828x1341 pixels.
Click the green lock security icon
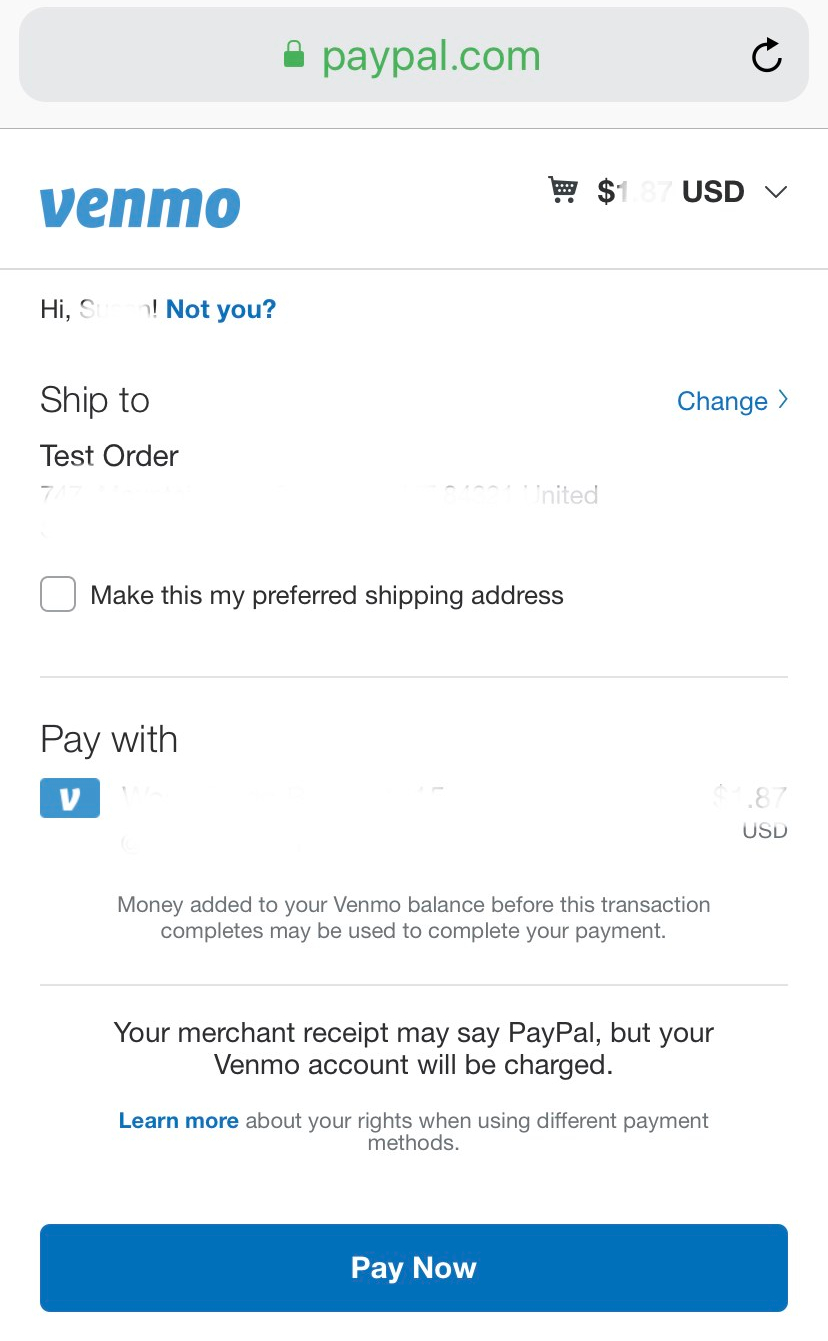pos(294,54)
